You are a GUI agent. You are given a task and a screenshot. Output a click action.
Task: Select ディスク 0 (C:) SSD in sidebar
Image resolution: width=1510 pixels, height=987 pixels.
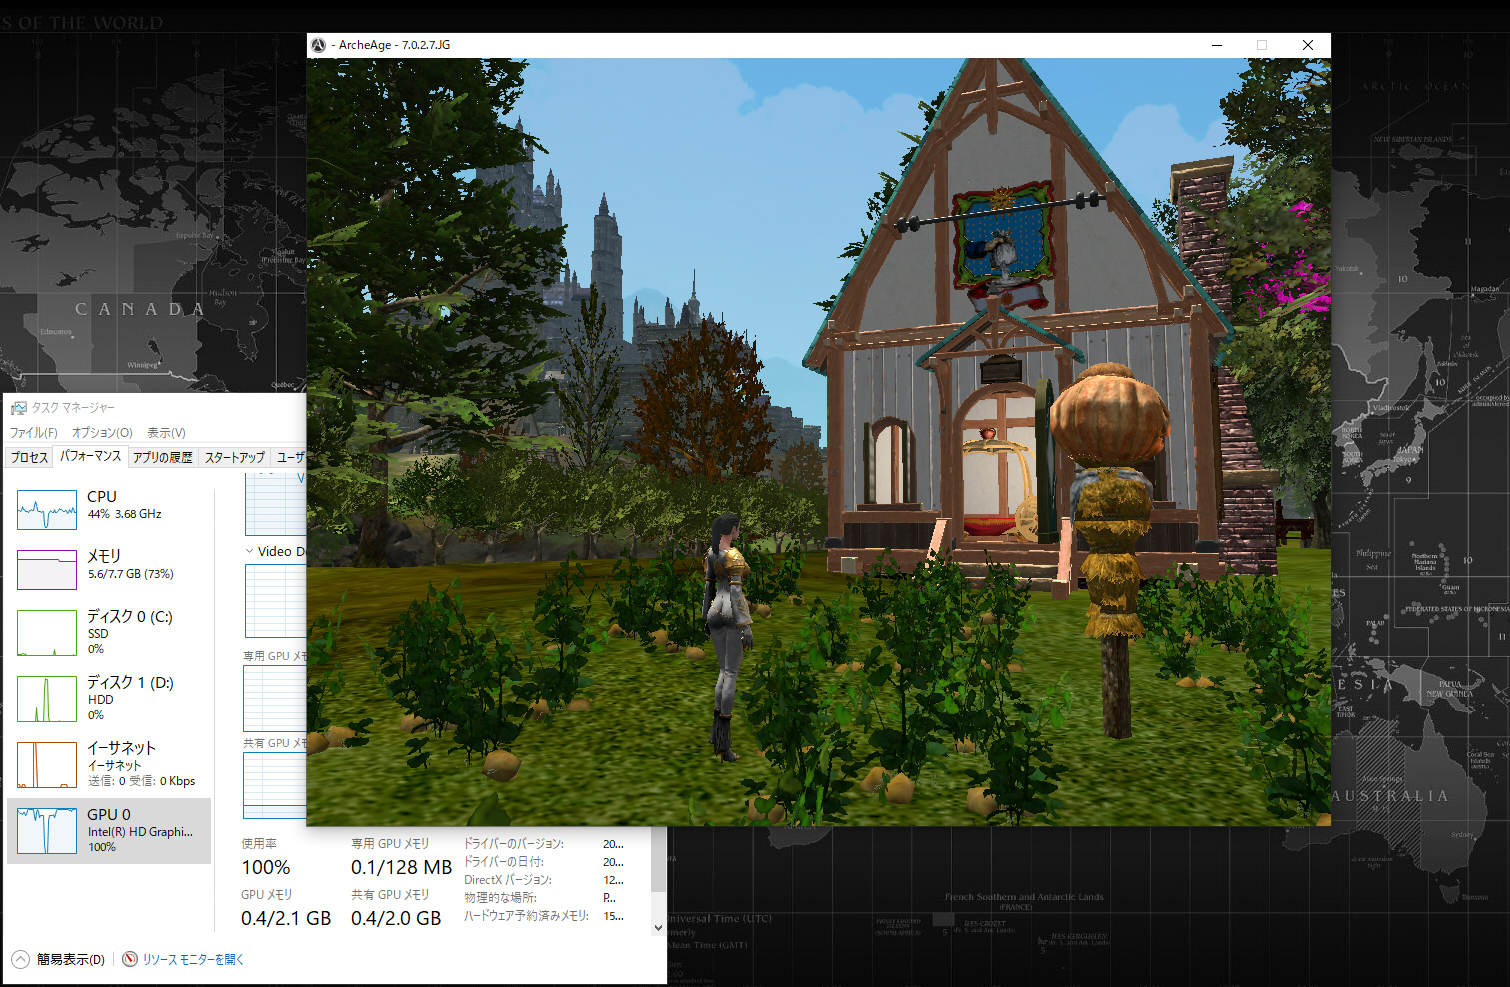pyautogui.click(x=109, y=632)
